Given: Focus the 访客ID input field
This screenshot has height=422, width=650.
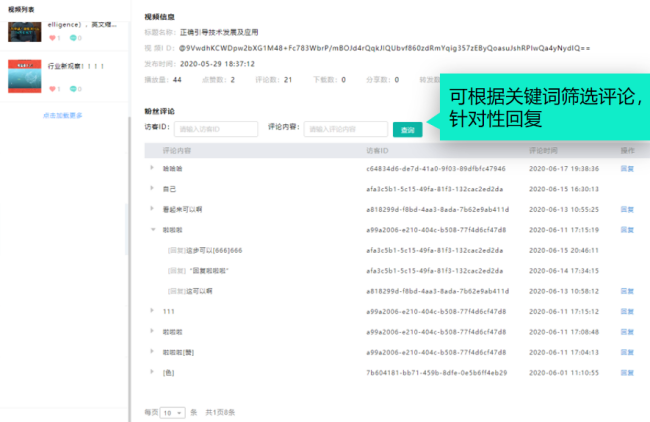Looking at the screenshot, I should click(x=216, y=129).
